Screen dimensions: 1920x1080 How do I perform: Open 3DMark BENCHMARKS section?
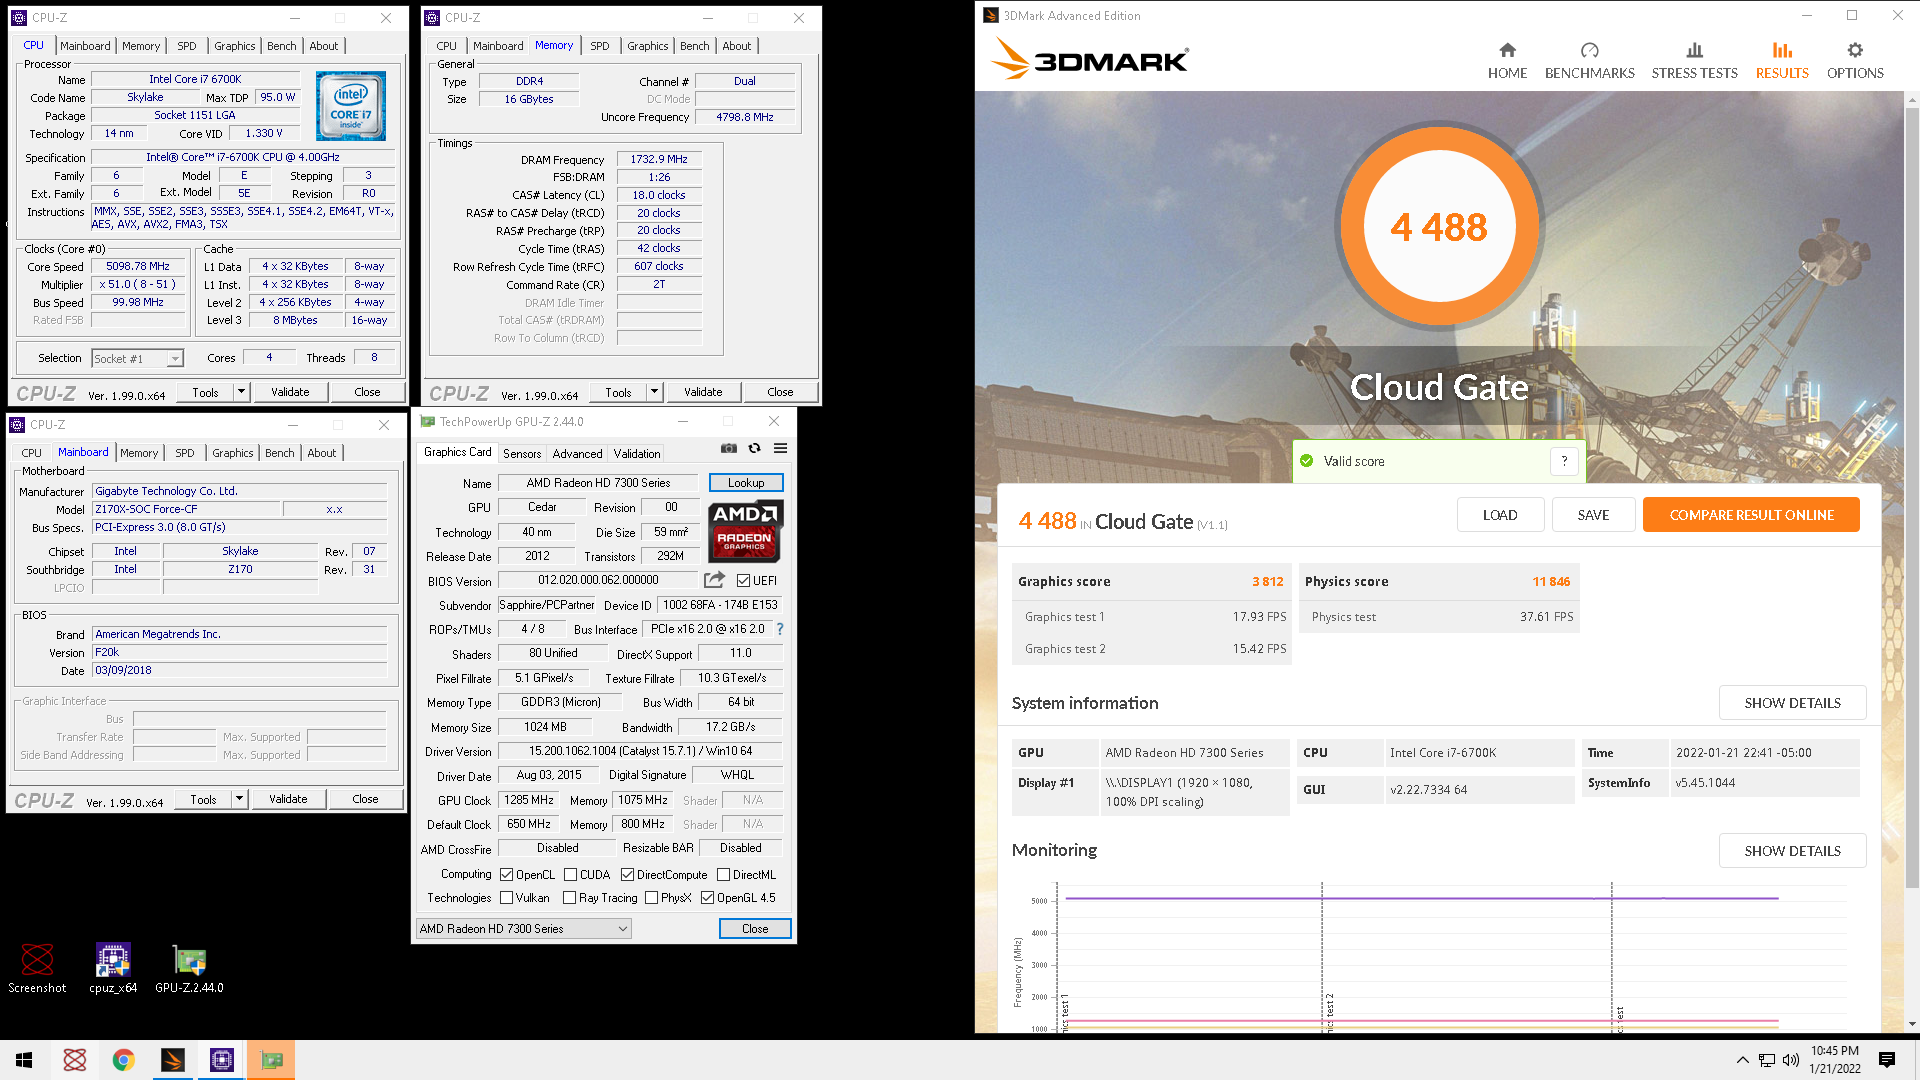pos(1589,61)
